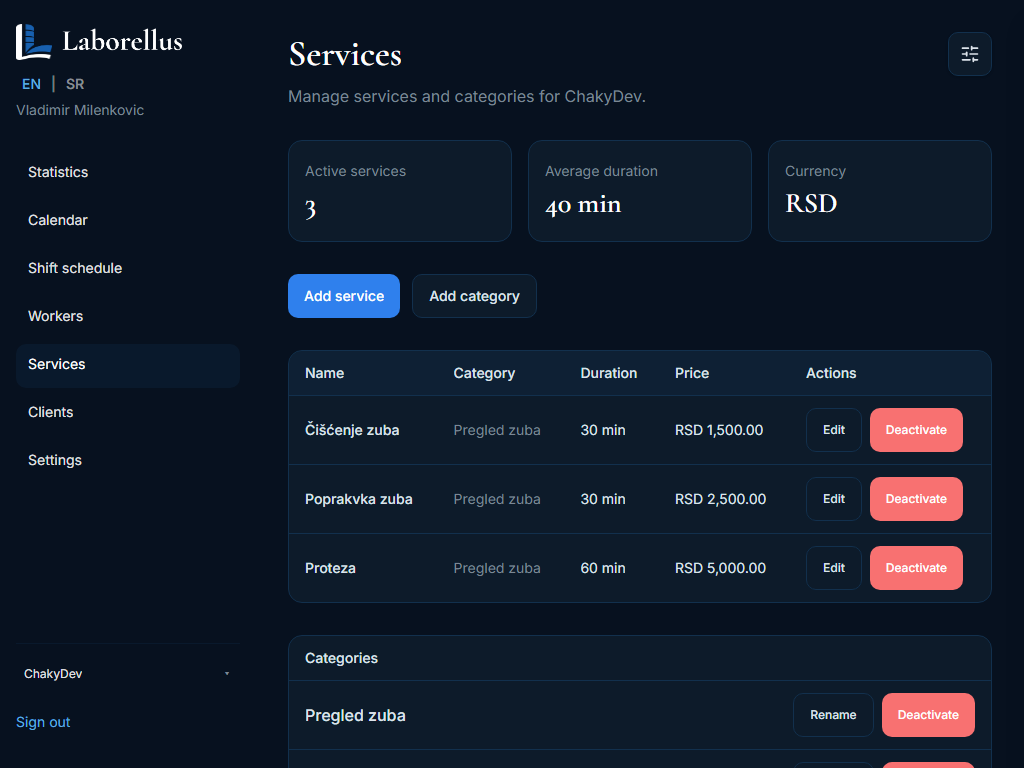Screen dimensions: 1024x768
Task: Click the RSD 5,000.00 price cell
Action: click(x=720, y=568)
